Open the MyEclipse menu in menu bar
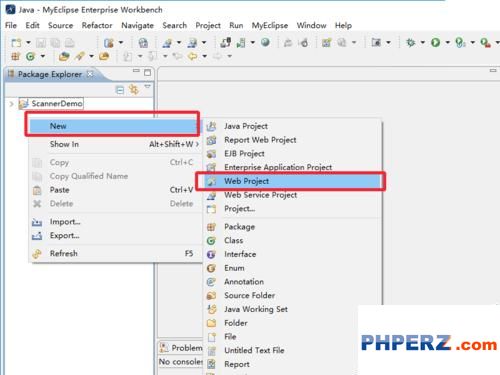This screenshot has width=500, height=375. tap(270, 26)
